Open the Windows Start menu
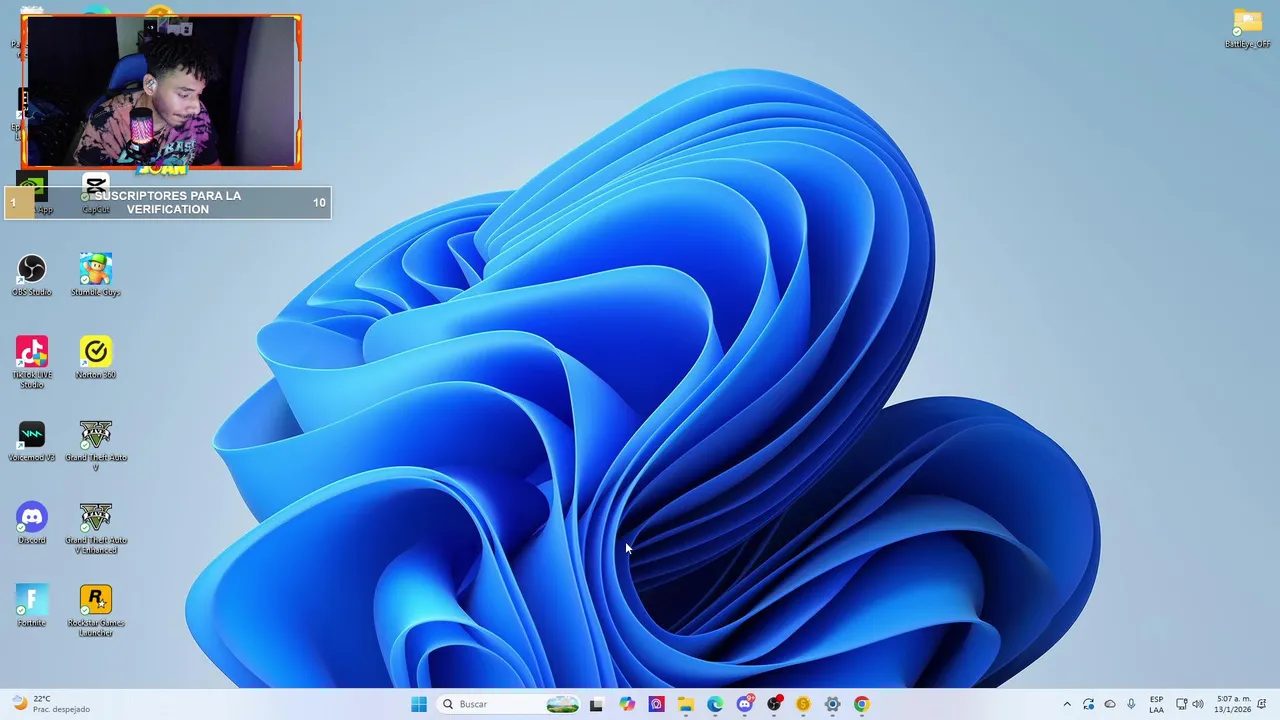 click(419, 704)
